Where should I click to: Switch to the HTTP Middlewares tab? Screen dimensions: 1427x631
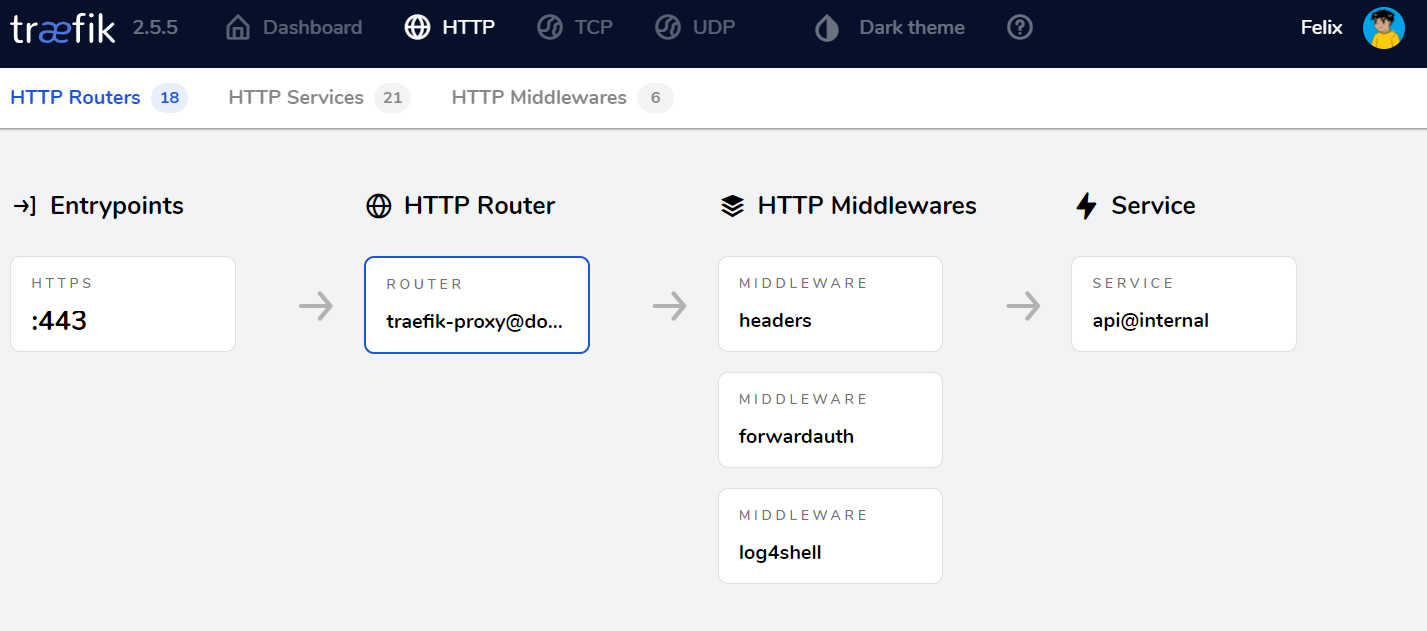tap(562, 98)
